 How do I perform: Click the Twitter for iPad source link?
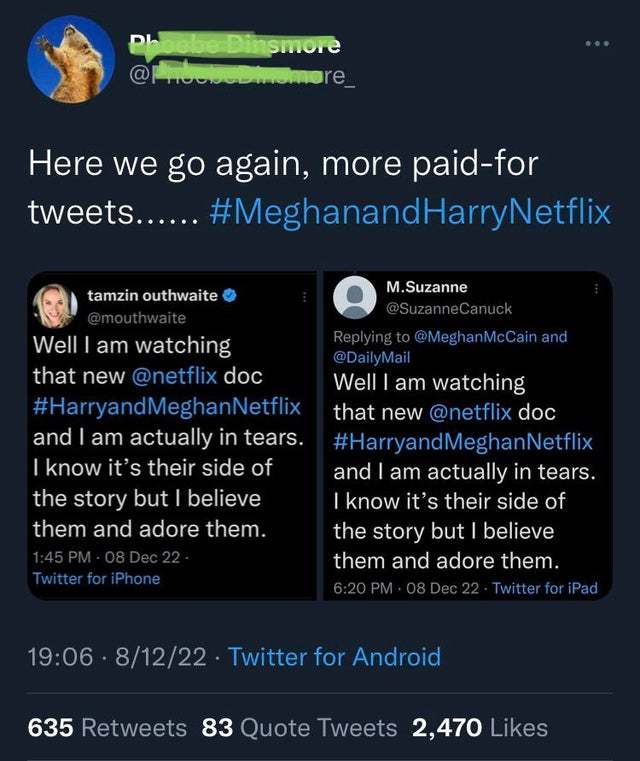point(545,588)
